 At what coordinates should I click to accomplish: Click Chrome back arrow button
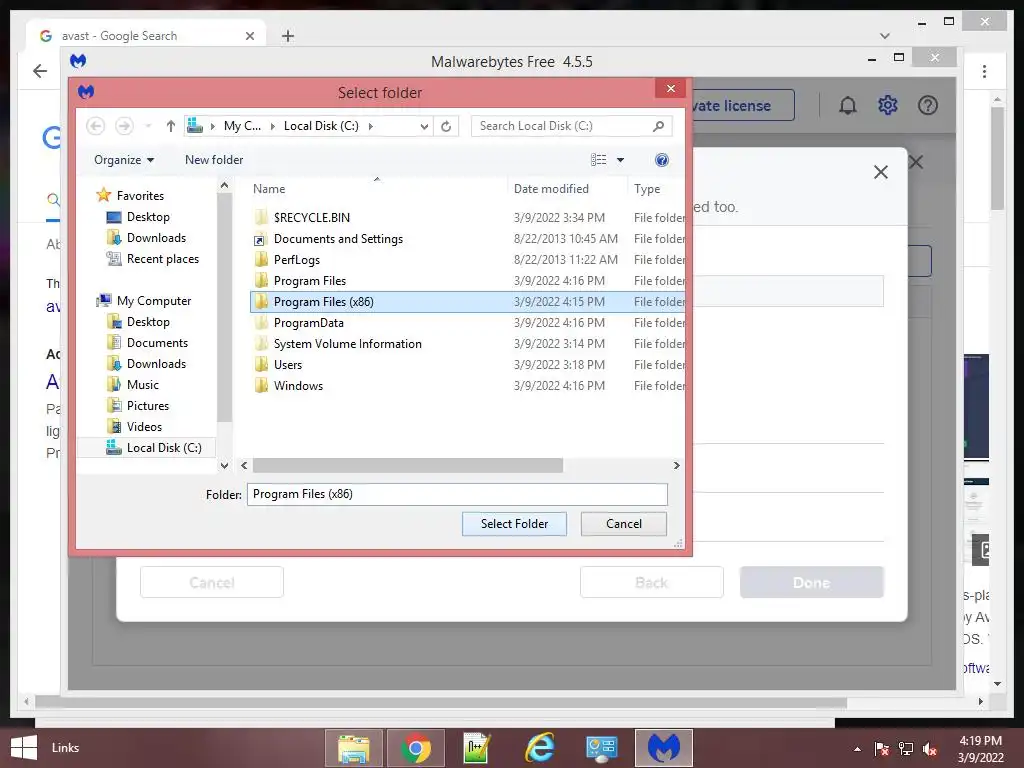pos(40,71)
